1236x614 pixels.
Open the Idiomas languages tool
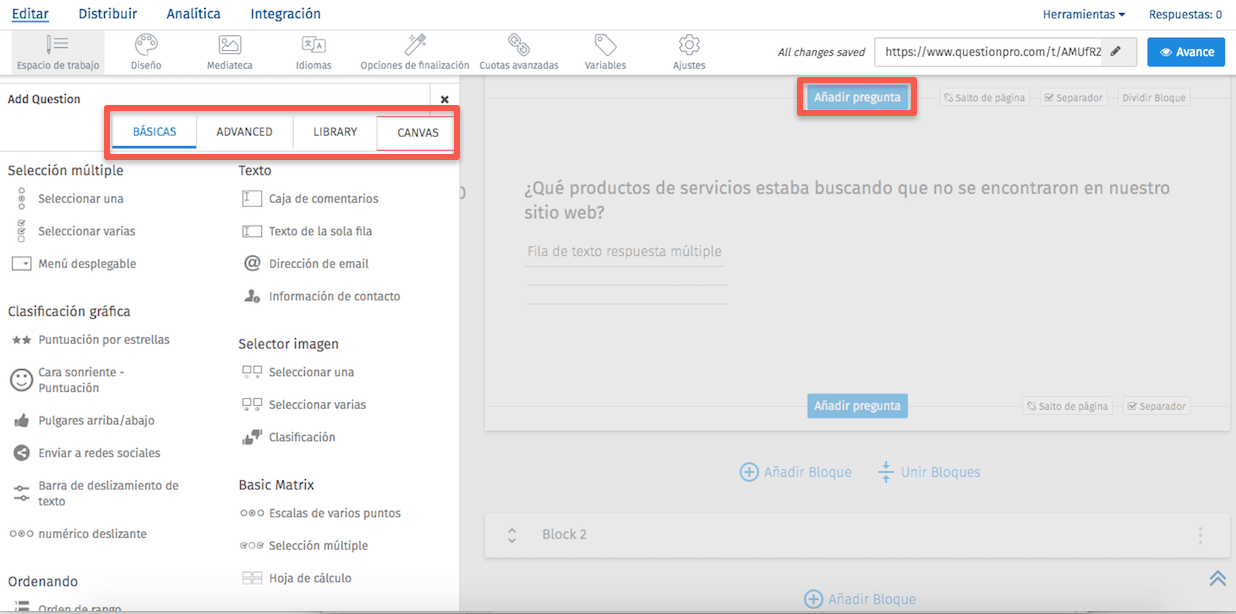[x=314, y=52]
